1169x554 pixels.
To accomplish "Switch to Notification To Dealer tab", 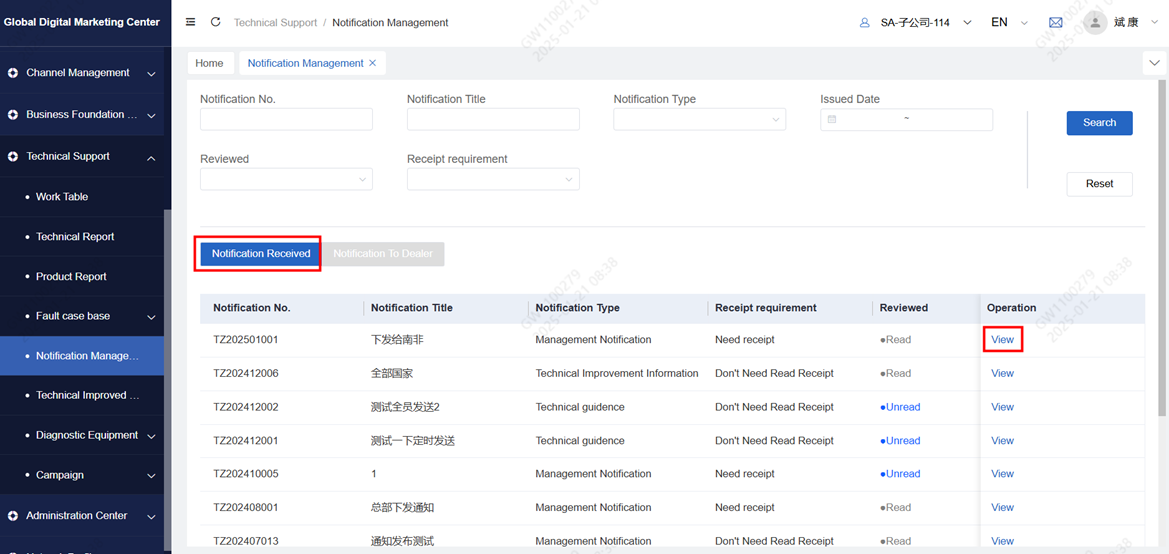I will (x=383, y=254).
